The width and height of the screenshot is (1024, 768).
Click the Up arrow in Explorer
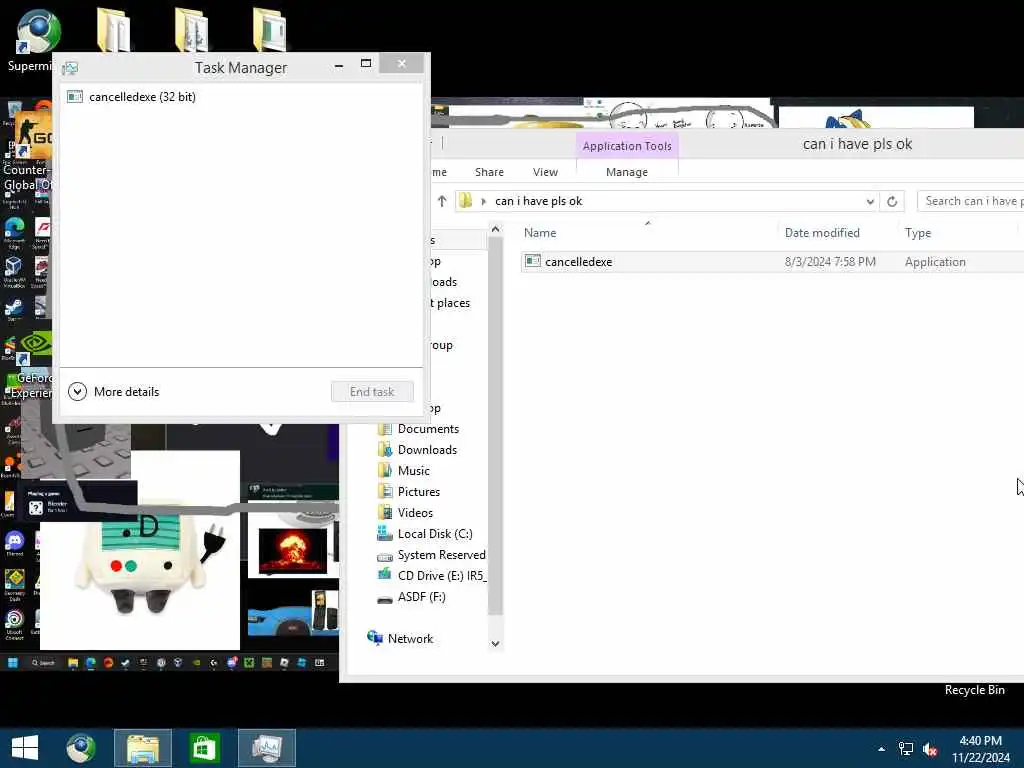(x=441, y=200)
